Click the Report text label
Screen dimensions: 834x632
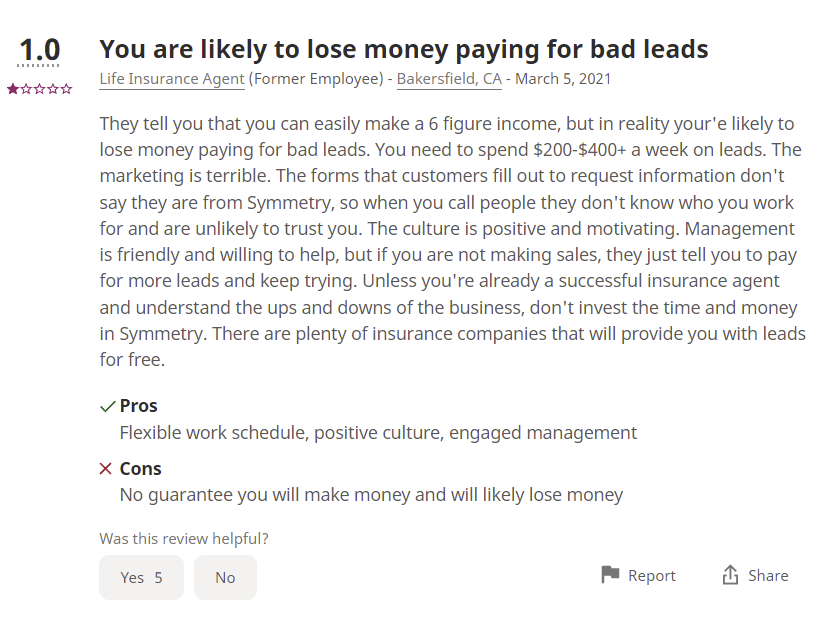[652, 576]
